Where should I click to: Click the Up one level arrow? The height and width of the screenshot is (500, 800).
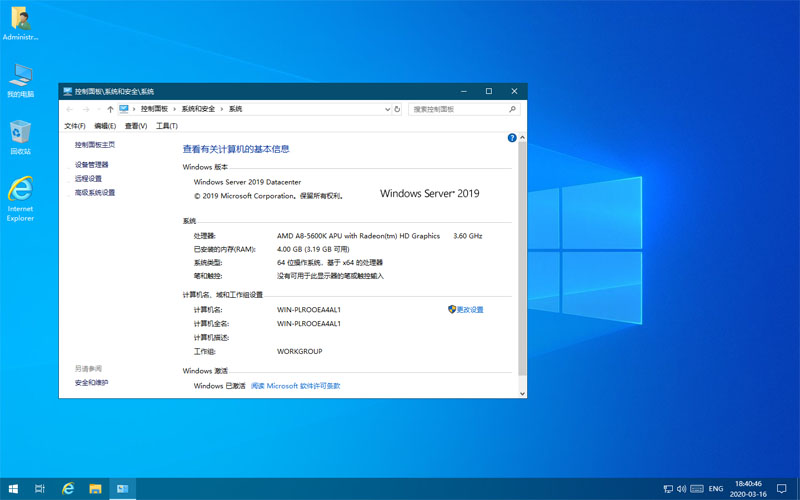click(x=110, y=109)
